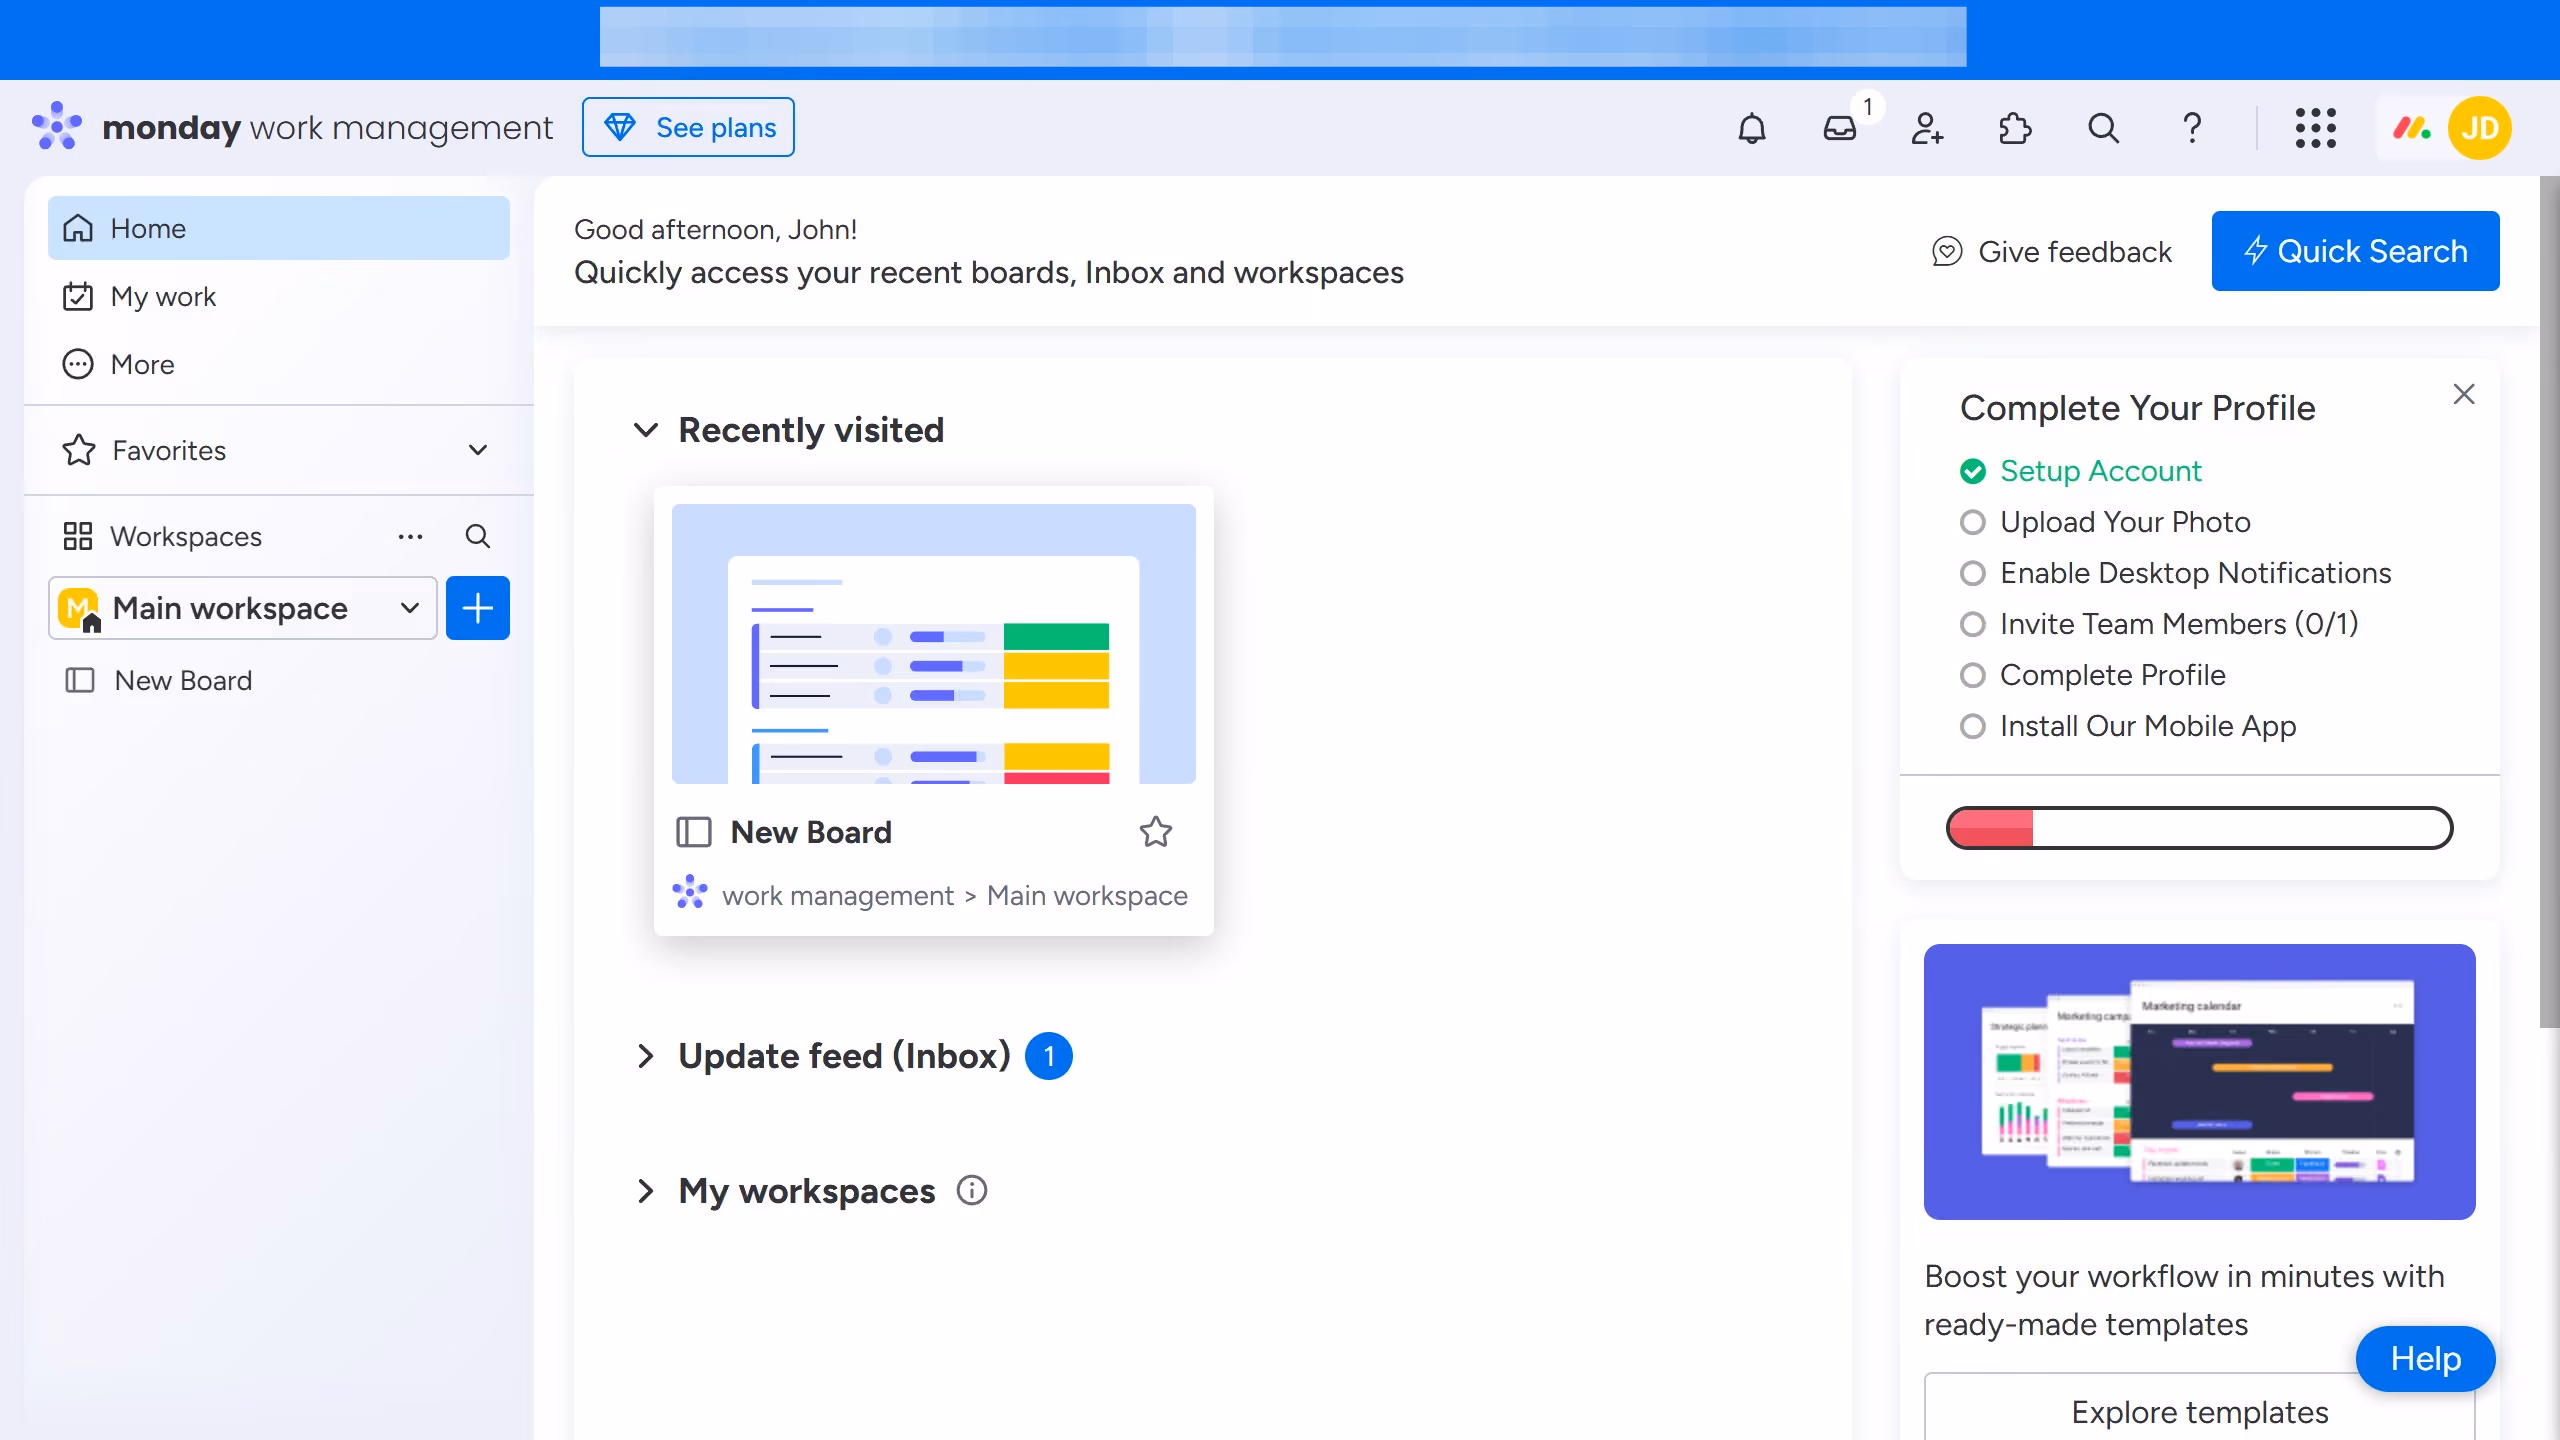The width and height of the screenshot is (2560, 1440).
Task: Click Give feedback
Action: click(2052, 252)
